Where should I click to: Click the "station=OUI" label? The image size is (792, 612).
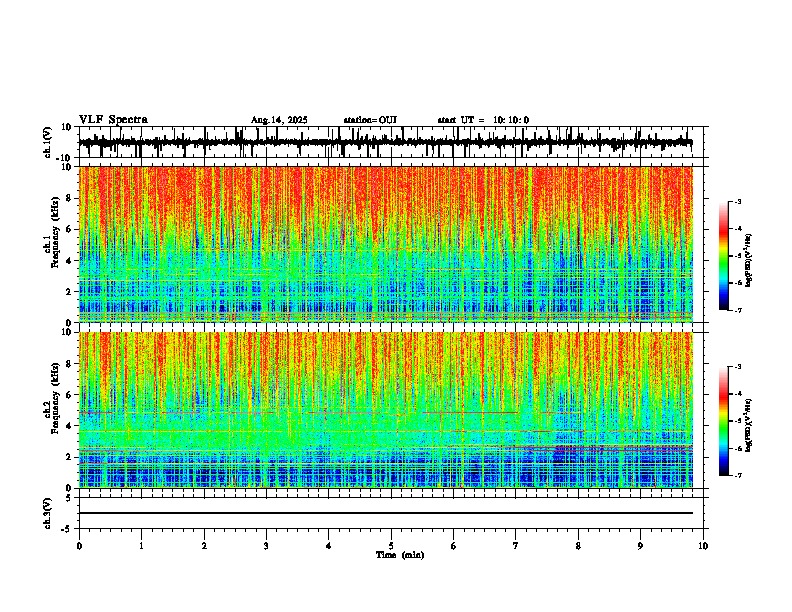click(370, 120)
